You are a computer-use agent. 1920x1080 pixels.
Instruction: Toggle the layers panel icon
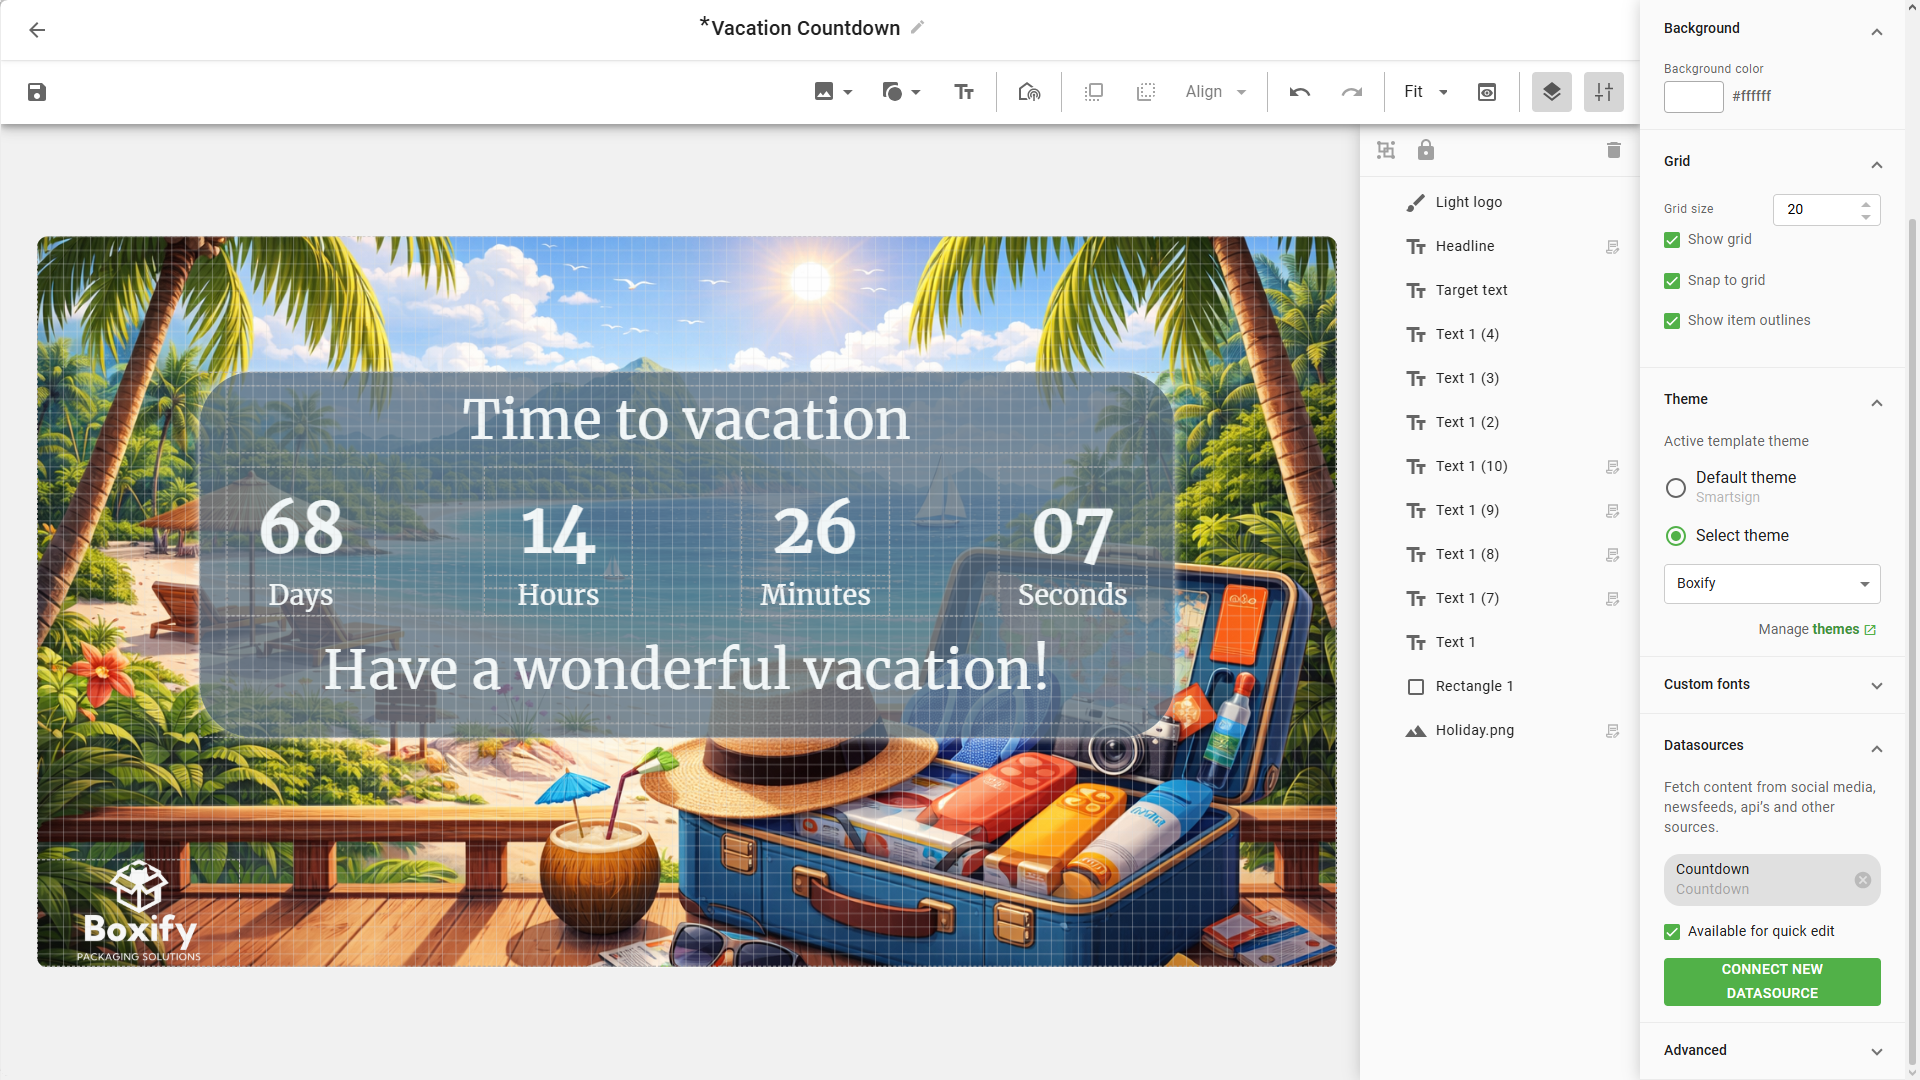[1551, 92]
